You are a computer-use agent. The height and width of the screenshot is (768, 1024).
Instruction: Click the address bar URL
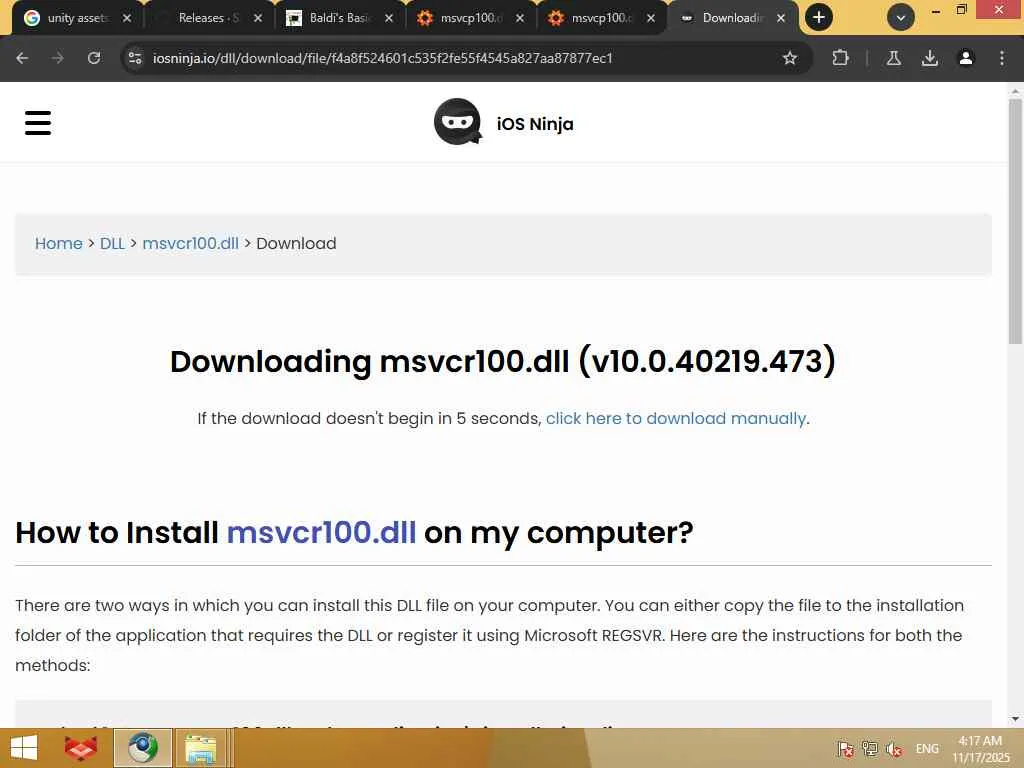pyautogui.click(x=383, y=58)
